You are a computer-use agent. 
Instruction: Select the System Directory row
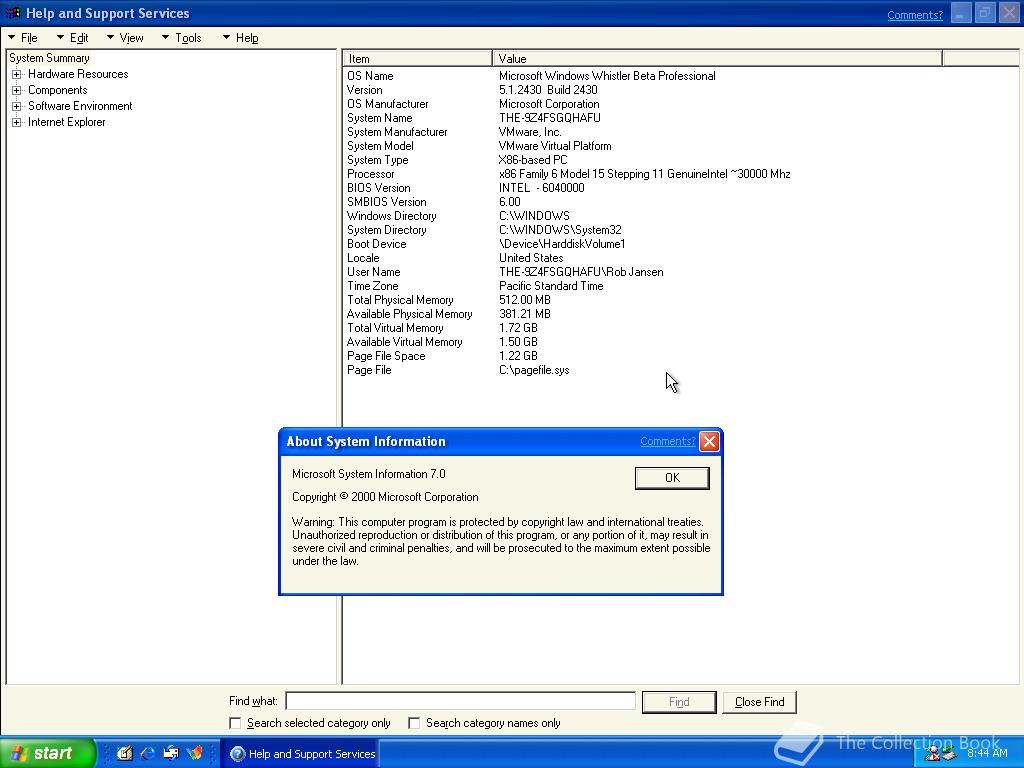pyautogui.click(x=484, y=230)
